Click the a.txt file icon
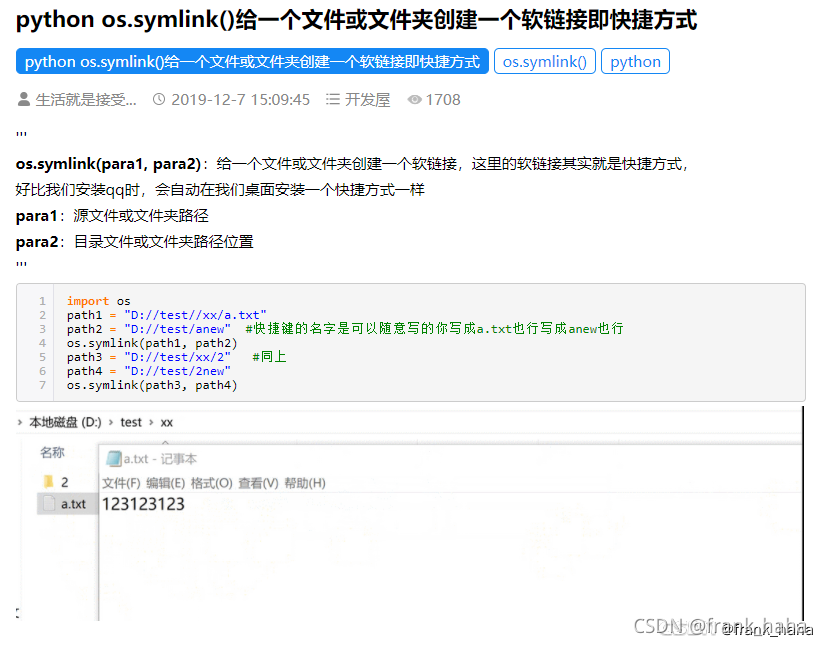Viewport: 822px width, 646px height. pos(49,503)
